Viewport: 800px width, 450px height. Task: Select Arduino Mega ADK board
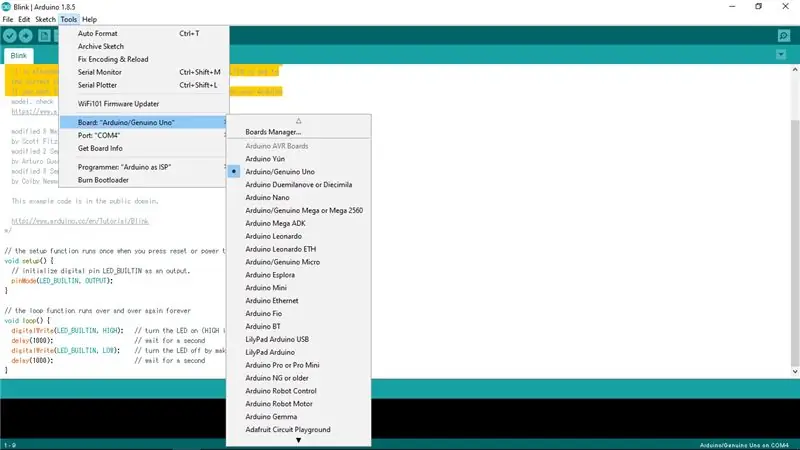point(298,223)
